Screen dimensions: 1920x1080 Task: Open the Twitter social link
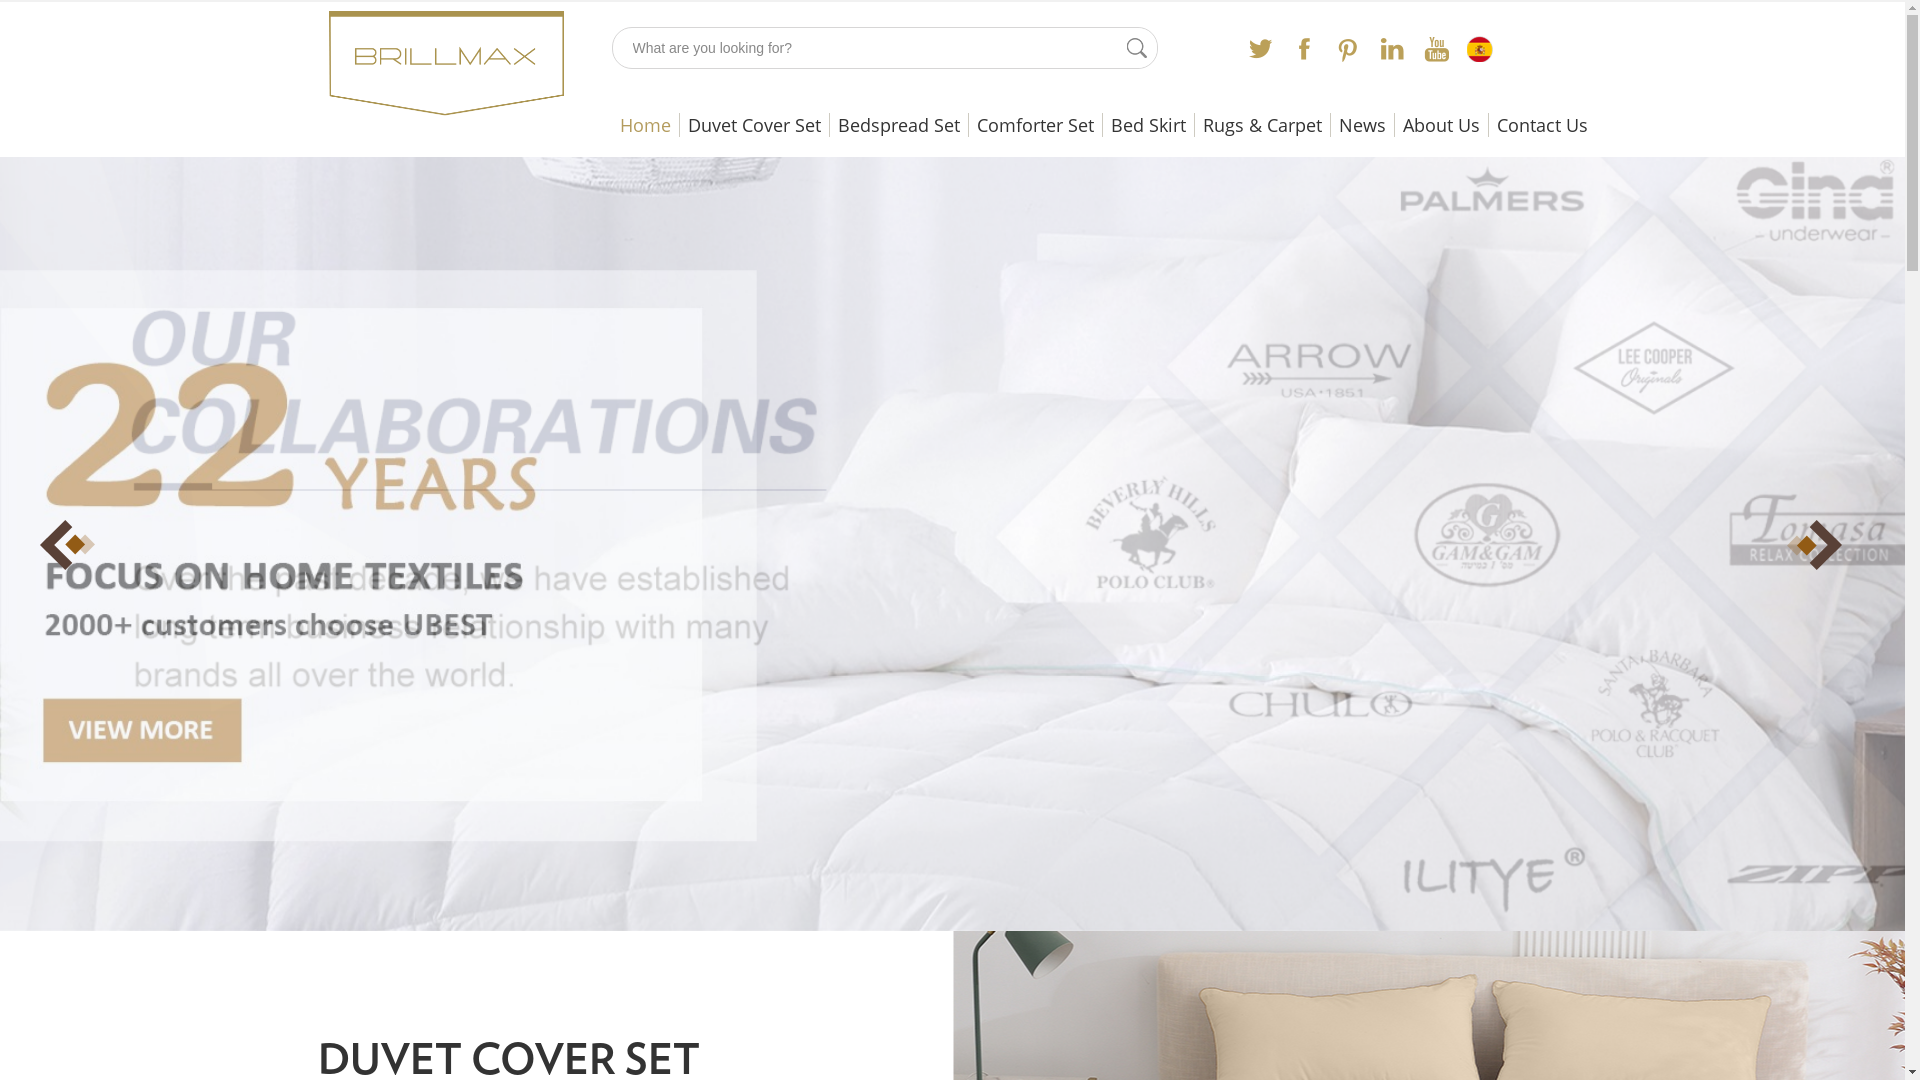pyautogui.click(x=1260, y=49)
